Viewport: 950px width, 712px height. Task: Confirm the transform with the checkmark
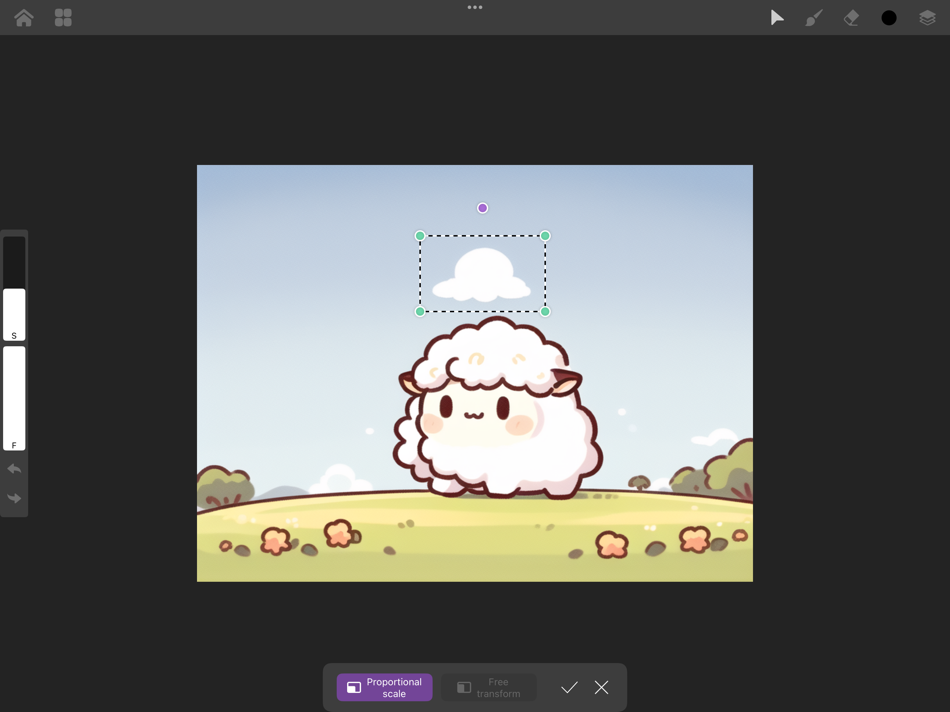point(570,687)
